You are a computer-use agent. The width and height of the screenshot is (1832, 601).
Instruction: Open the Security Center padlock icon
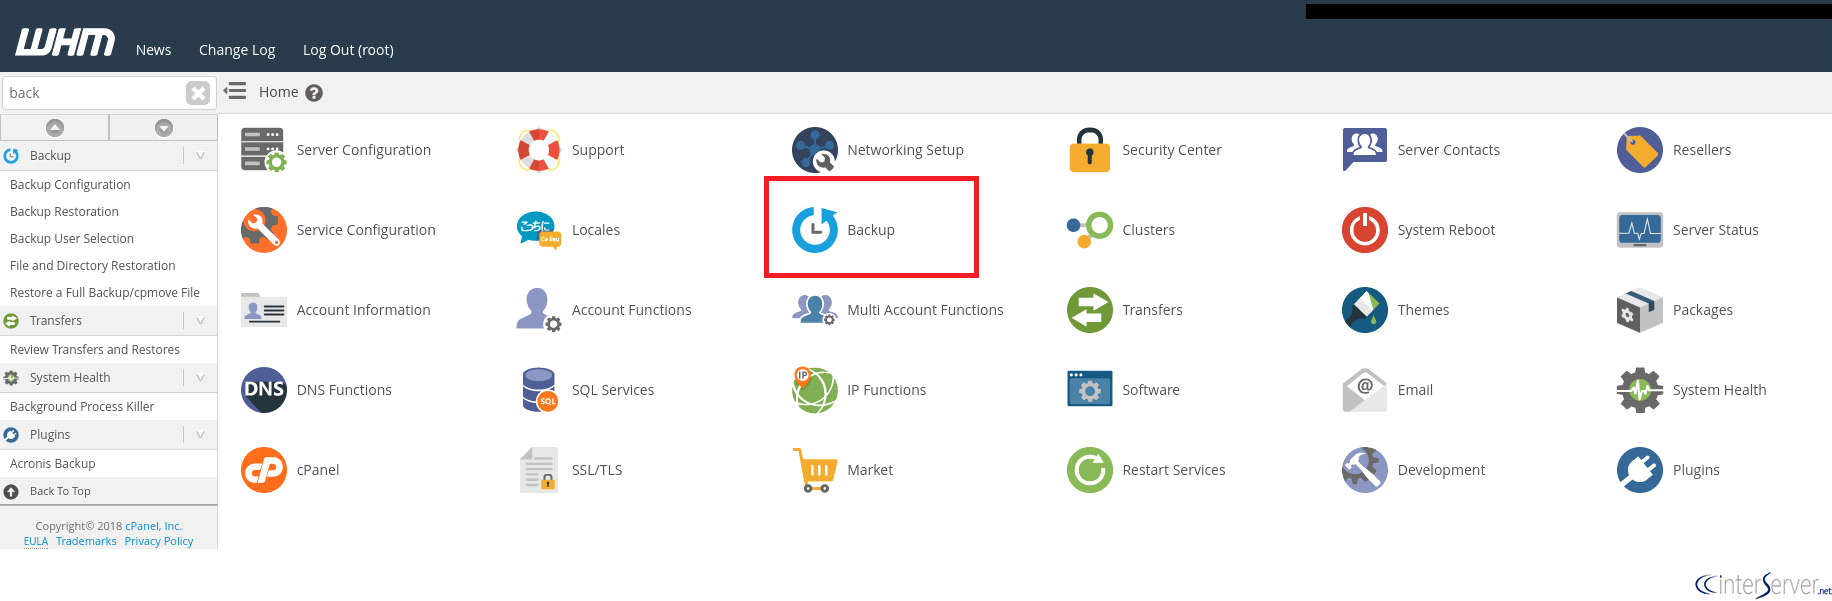tap(1090, 150)
